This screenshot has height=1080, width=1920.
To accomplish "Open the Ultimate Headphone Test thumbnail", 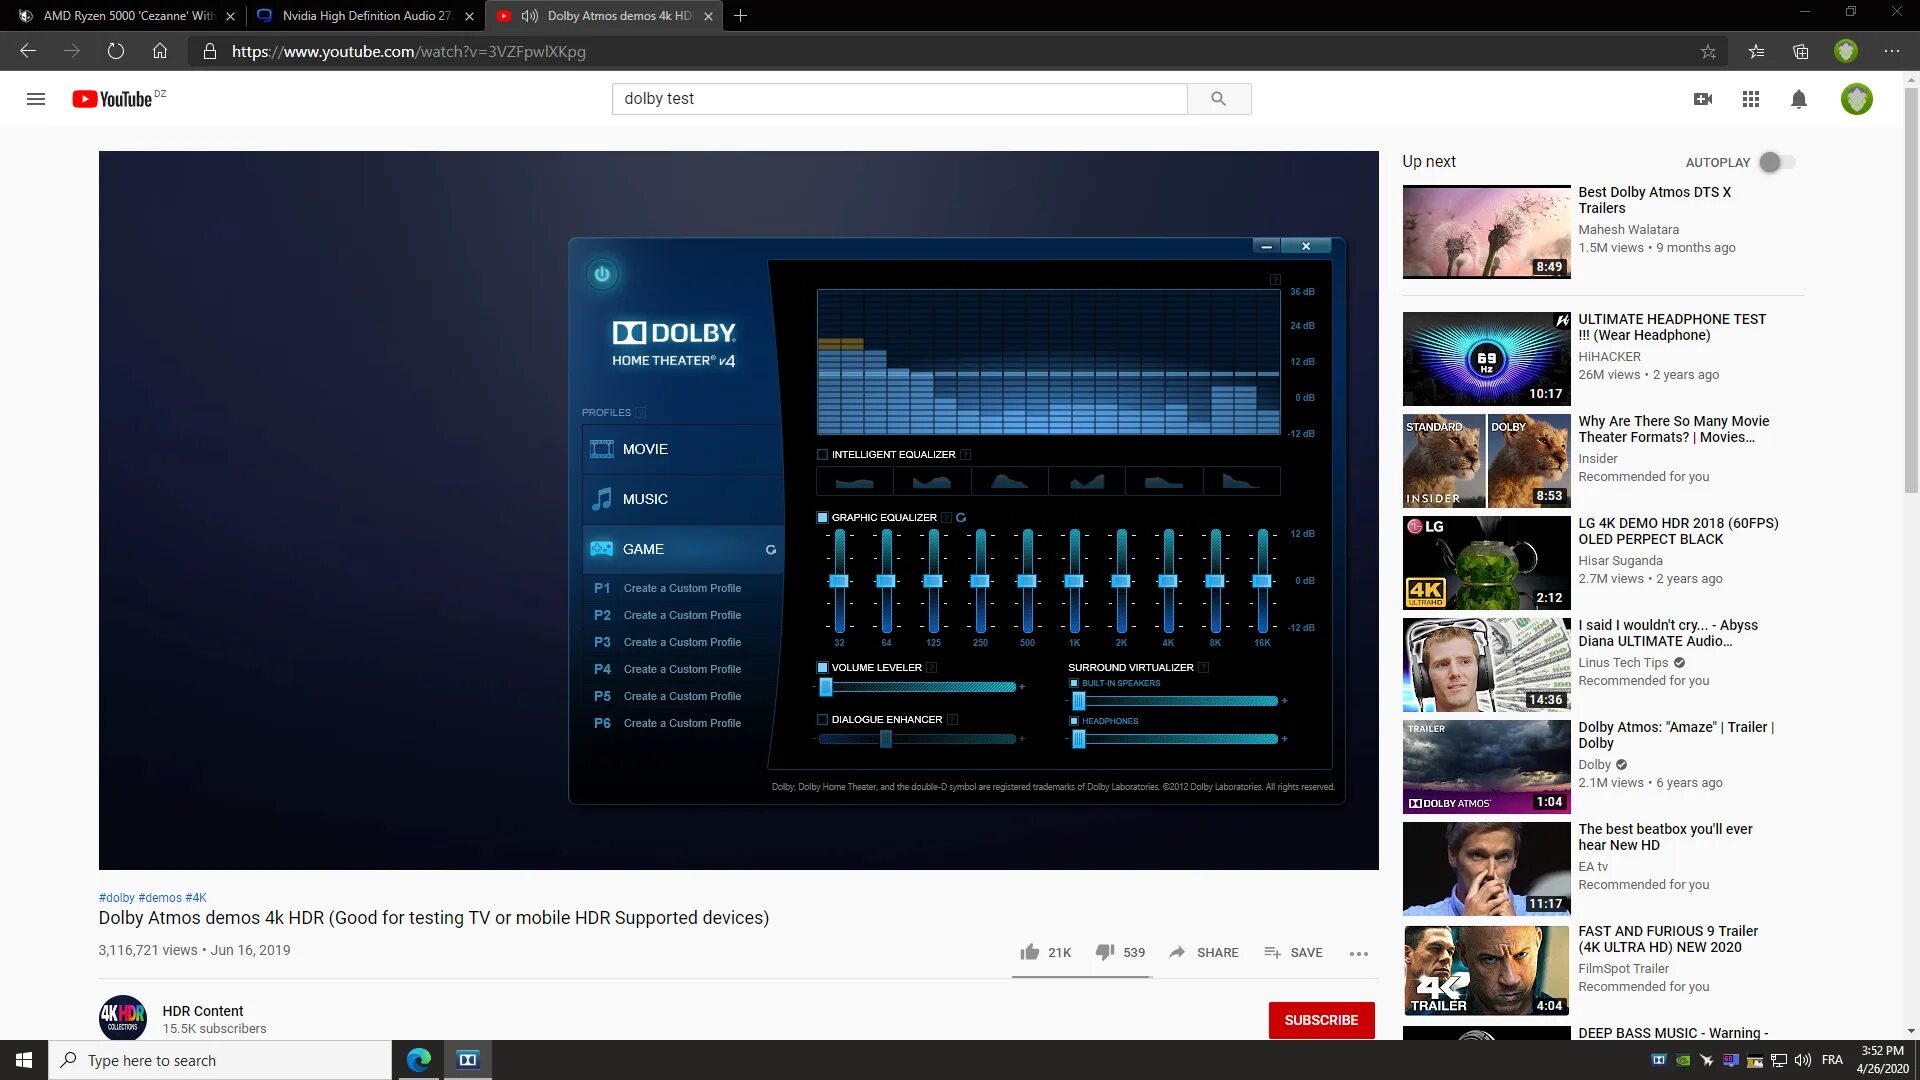I will click(x=1486, y=358).
